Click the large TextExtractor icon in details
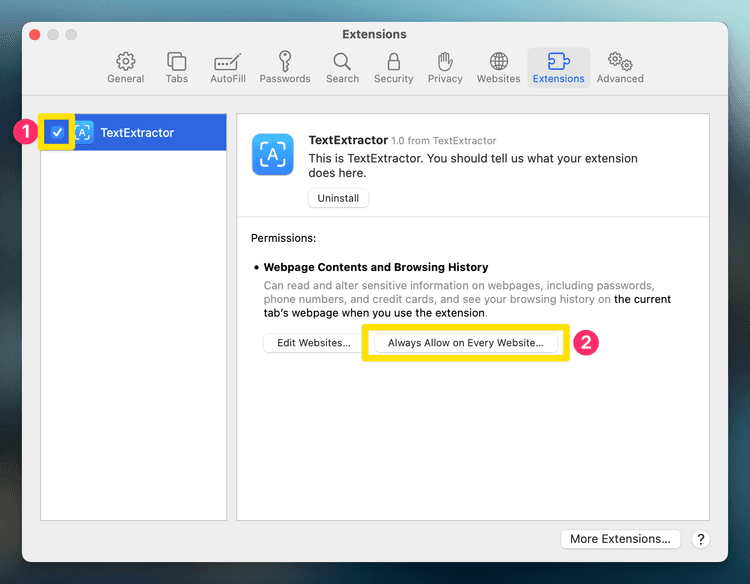750x584 pixels. [273, 155]
